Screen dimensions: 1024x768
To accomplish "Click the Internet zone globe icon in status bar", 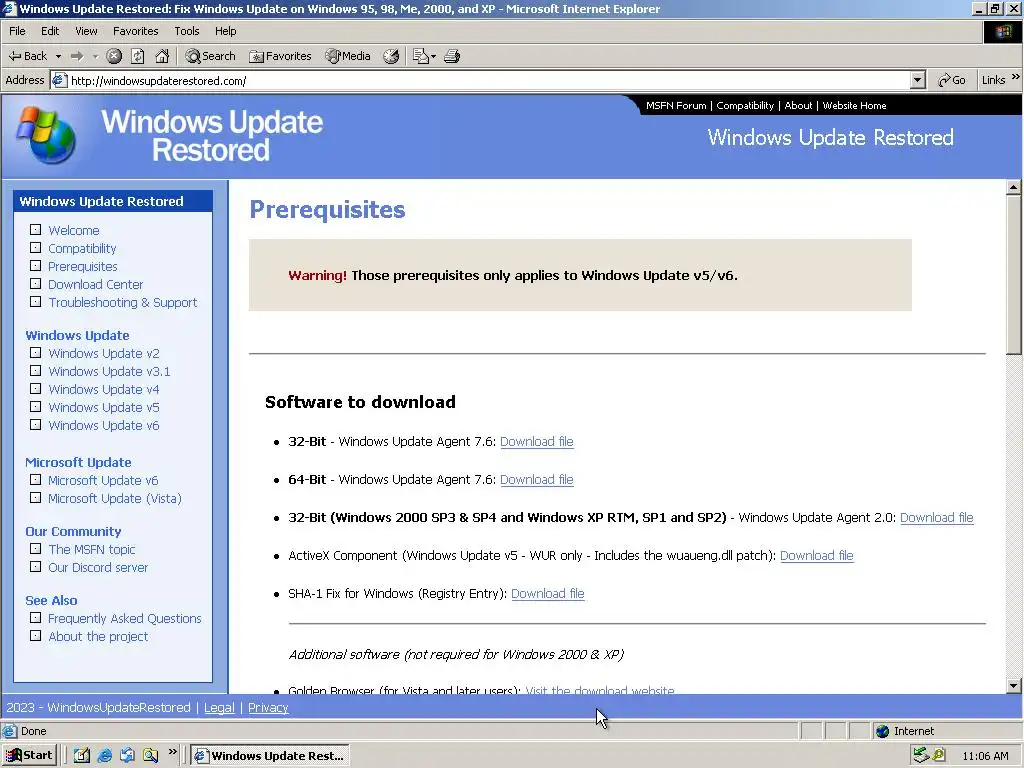I will pyautogui.click(x=882, y=731).
